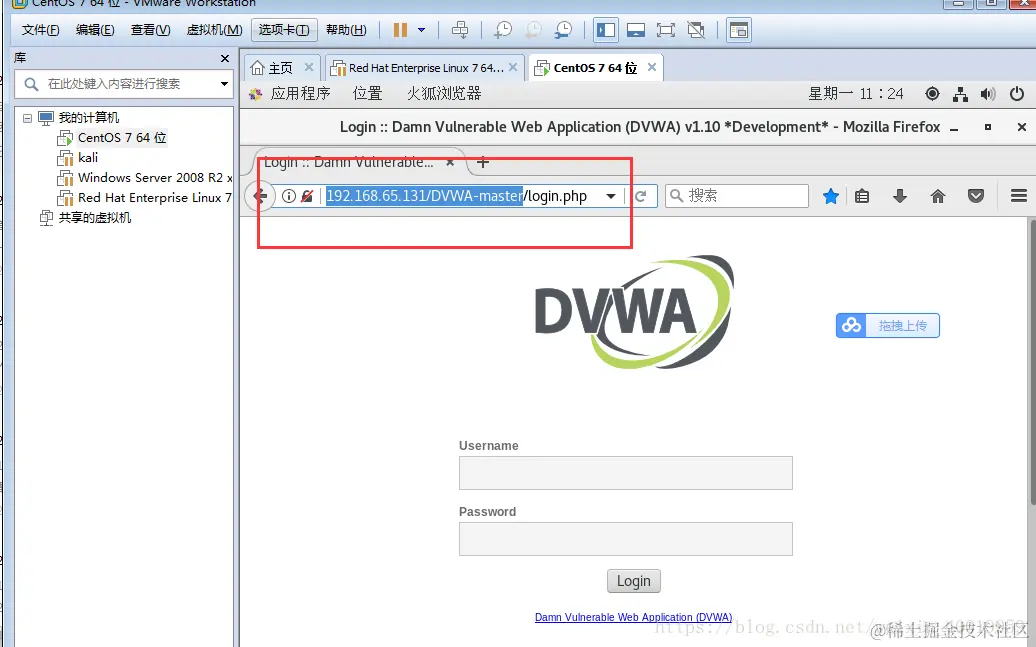The height and width of the screenshot is (647, 1036).
Task: Open the 文件(F) menu
Action: [x=40, y=30]
